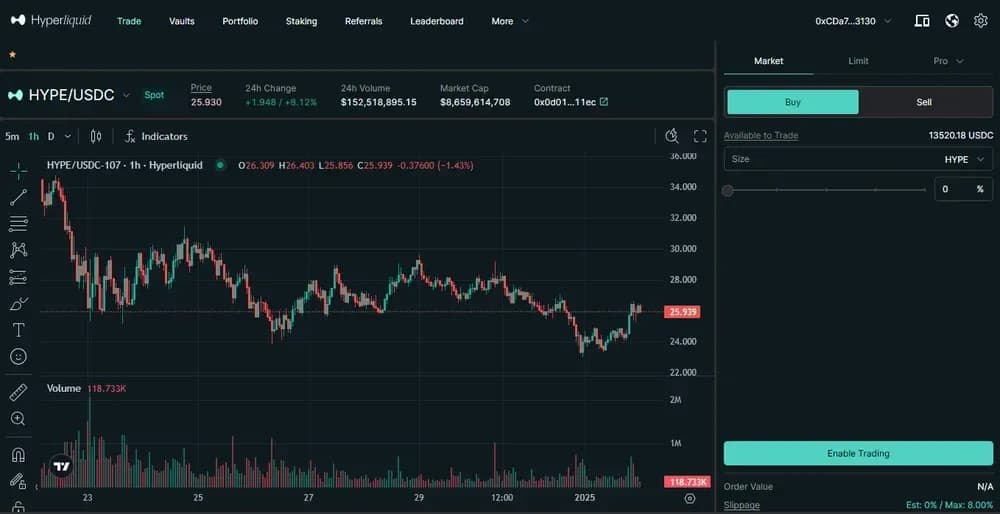
Task: Expand the More navigation menu
Action: 510,21
